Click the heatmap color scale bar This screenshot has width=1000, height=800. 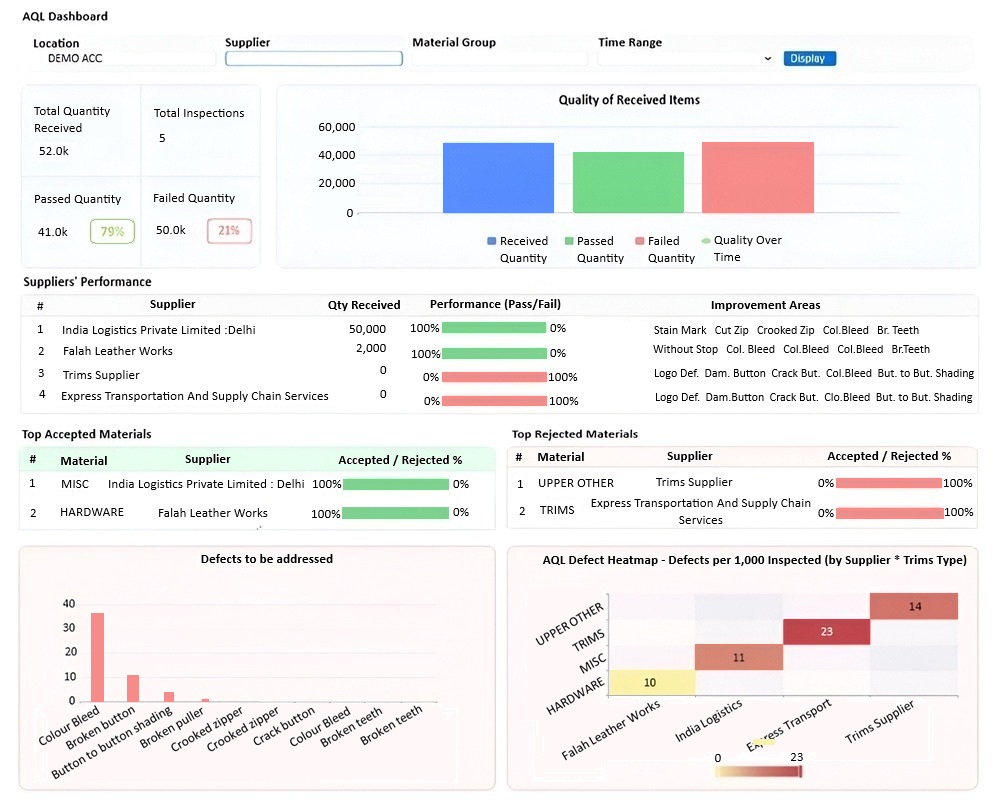coord(758,771)
